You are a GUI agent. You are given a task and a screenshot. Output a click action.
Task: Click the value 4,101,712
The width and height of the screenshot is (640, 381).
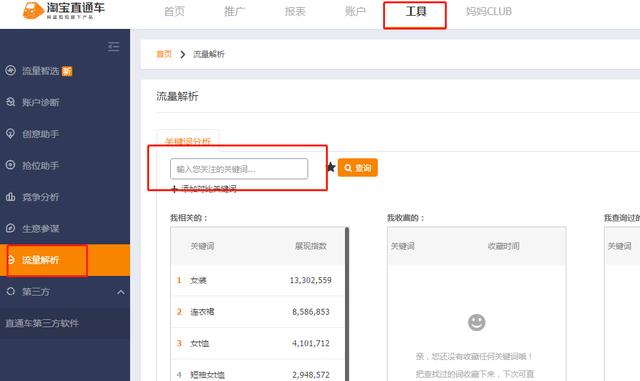pos(311,343)
